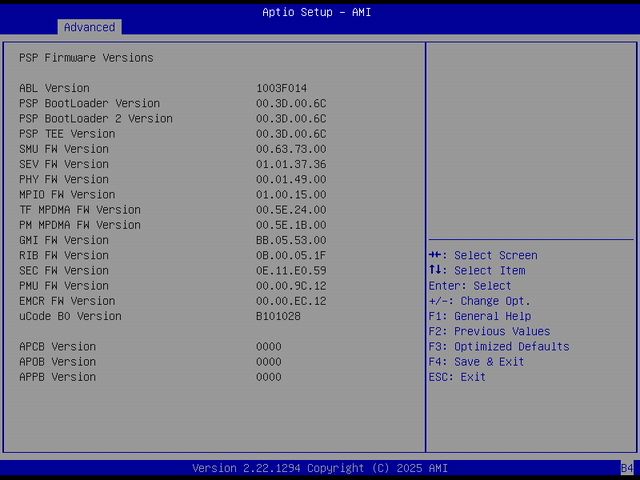Click the APCB Version value 0000
The height and width of the screenshot is (480, 640).
pyautogui.click(x=269, y=347)
